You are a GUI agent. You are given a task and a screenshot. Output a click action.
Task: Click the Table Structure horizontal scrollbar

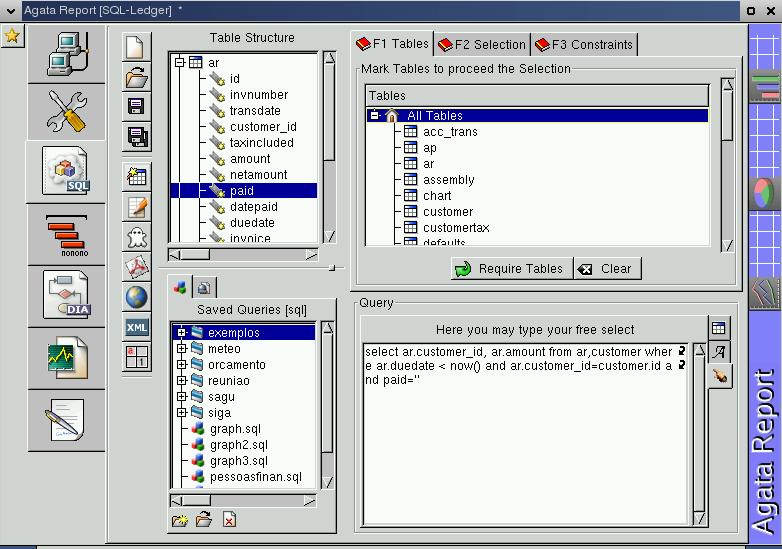(x=245, y=254)
